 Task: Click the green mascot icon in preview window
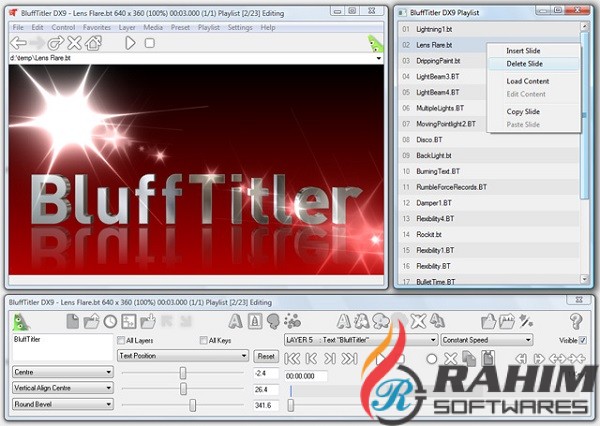click(x=375, y=43)
